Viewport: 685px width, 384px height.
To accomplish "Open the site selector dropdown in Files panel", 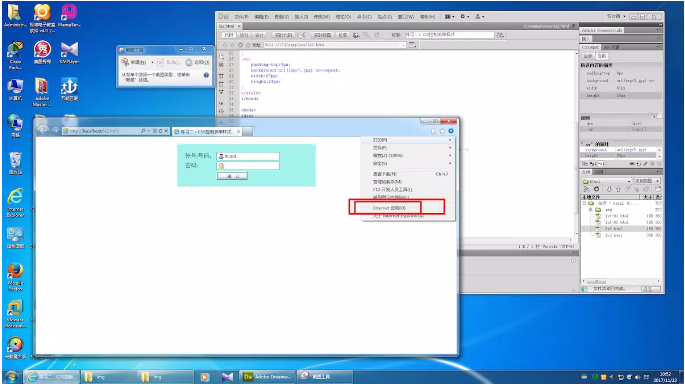I will 607,181.
